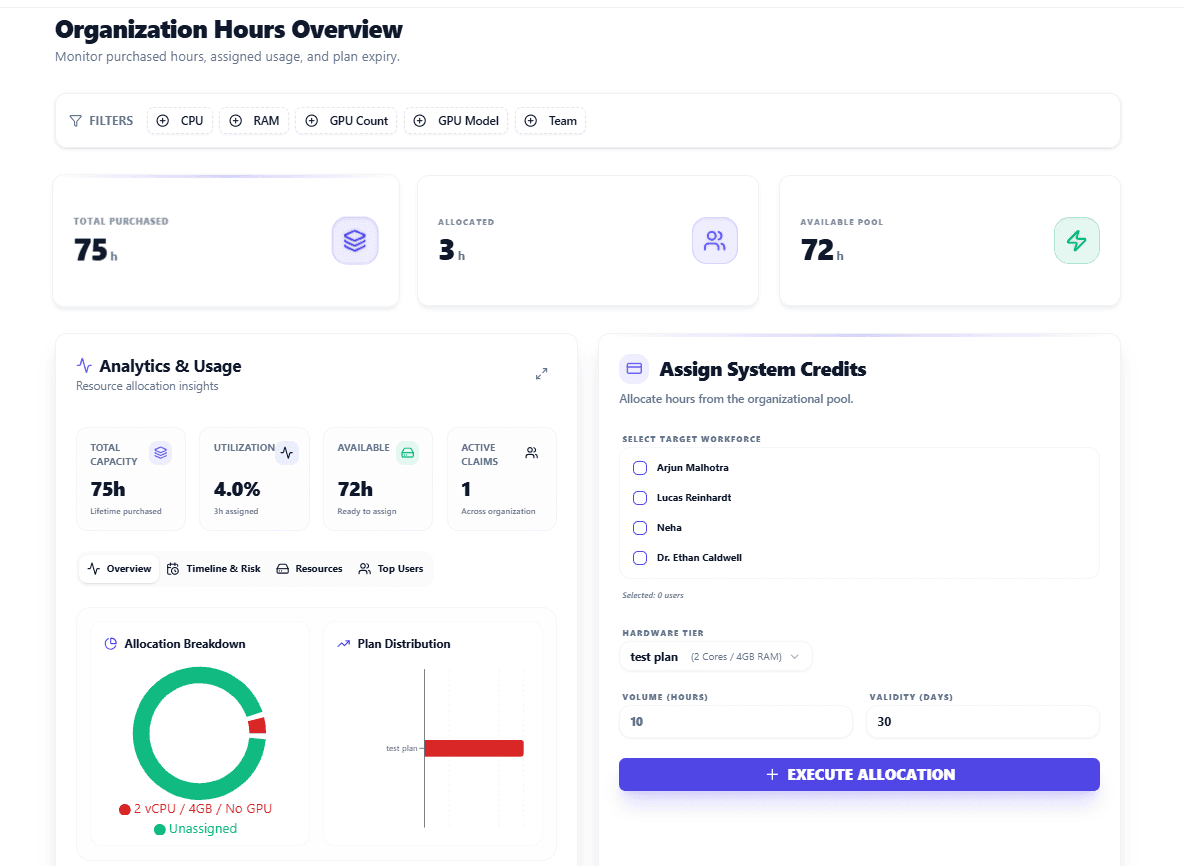
Task: Open the Resources tab
Action: coord(309,569)
